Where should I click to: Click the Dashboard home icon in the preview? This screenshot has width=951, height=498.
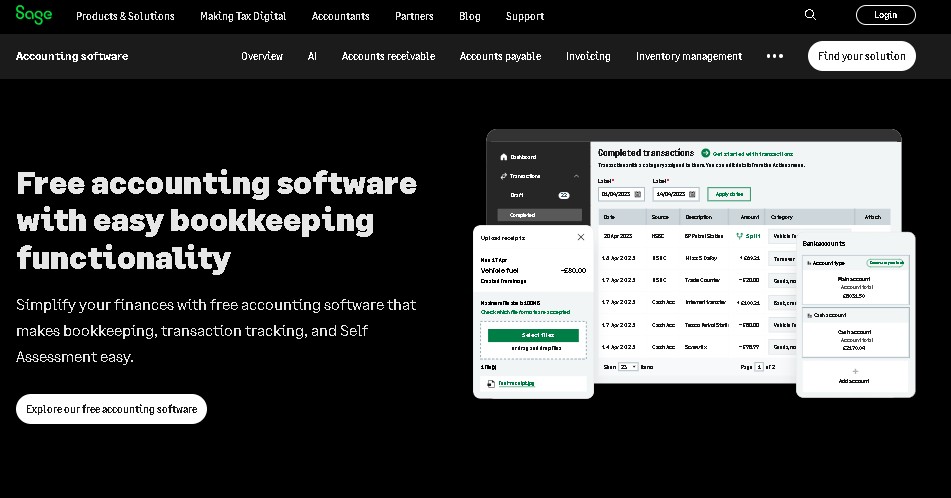point(503,157)
